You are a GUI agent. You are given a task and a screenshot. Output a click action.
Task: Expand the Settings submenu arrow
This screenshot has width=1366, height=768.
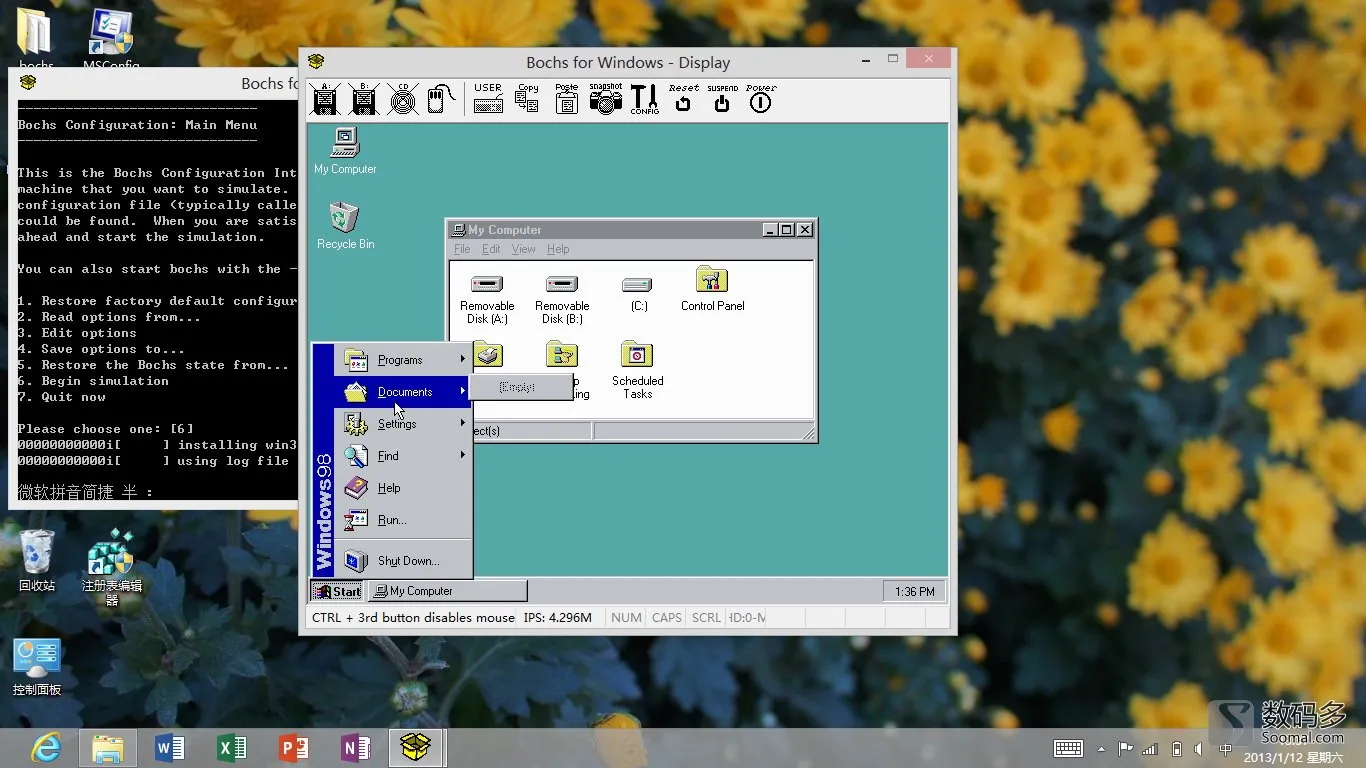(x=462, y=423)
